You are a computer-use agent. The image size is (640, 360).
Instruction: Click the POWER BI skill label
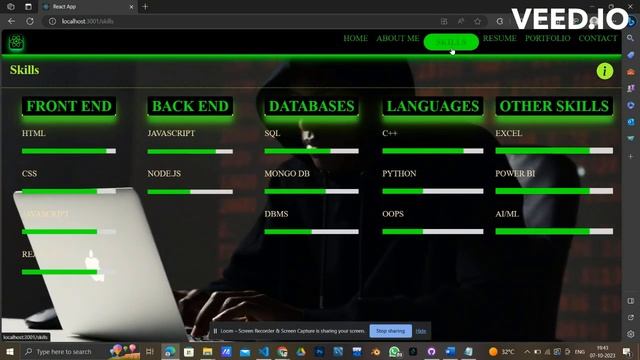tap(515, 173)
